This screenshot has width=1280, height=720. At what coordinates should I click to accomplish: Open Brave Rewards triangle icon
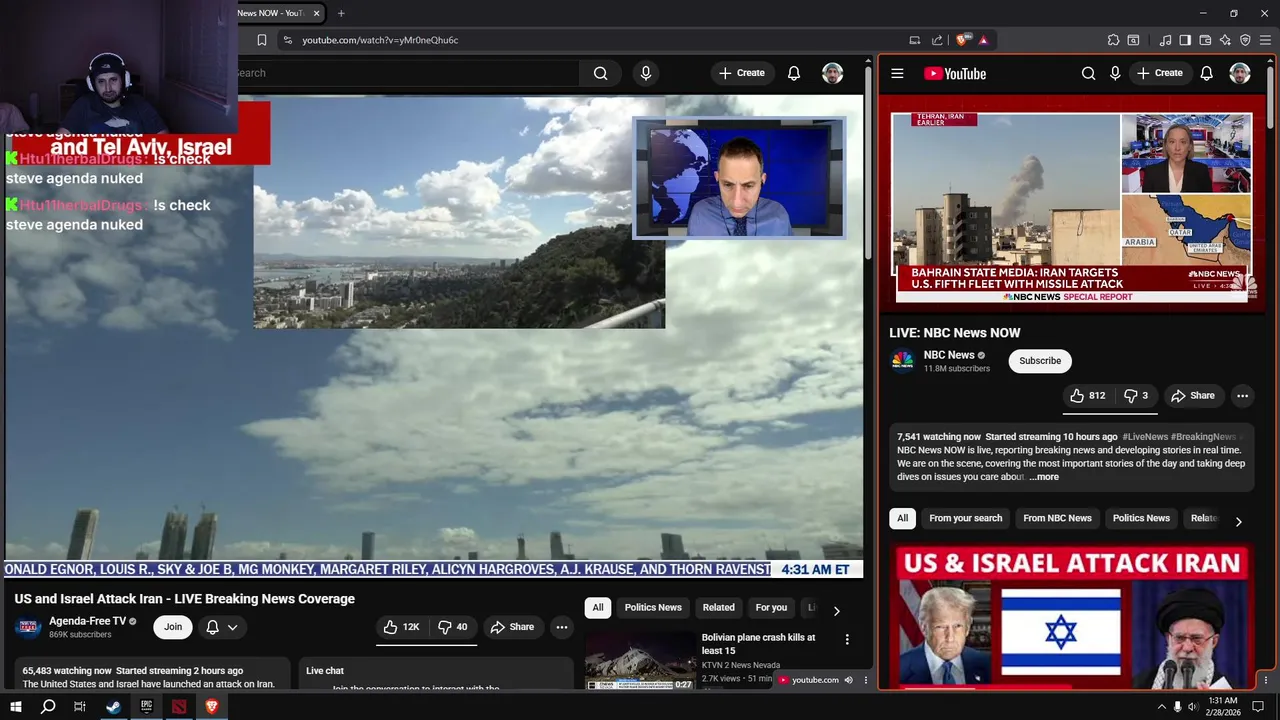pos(984,40)
